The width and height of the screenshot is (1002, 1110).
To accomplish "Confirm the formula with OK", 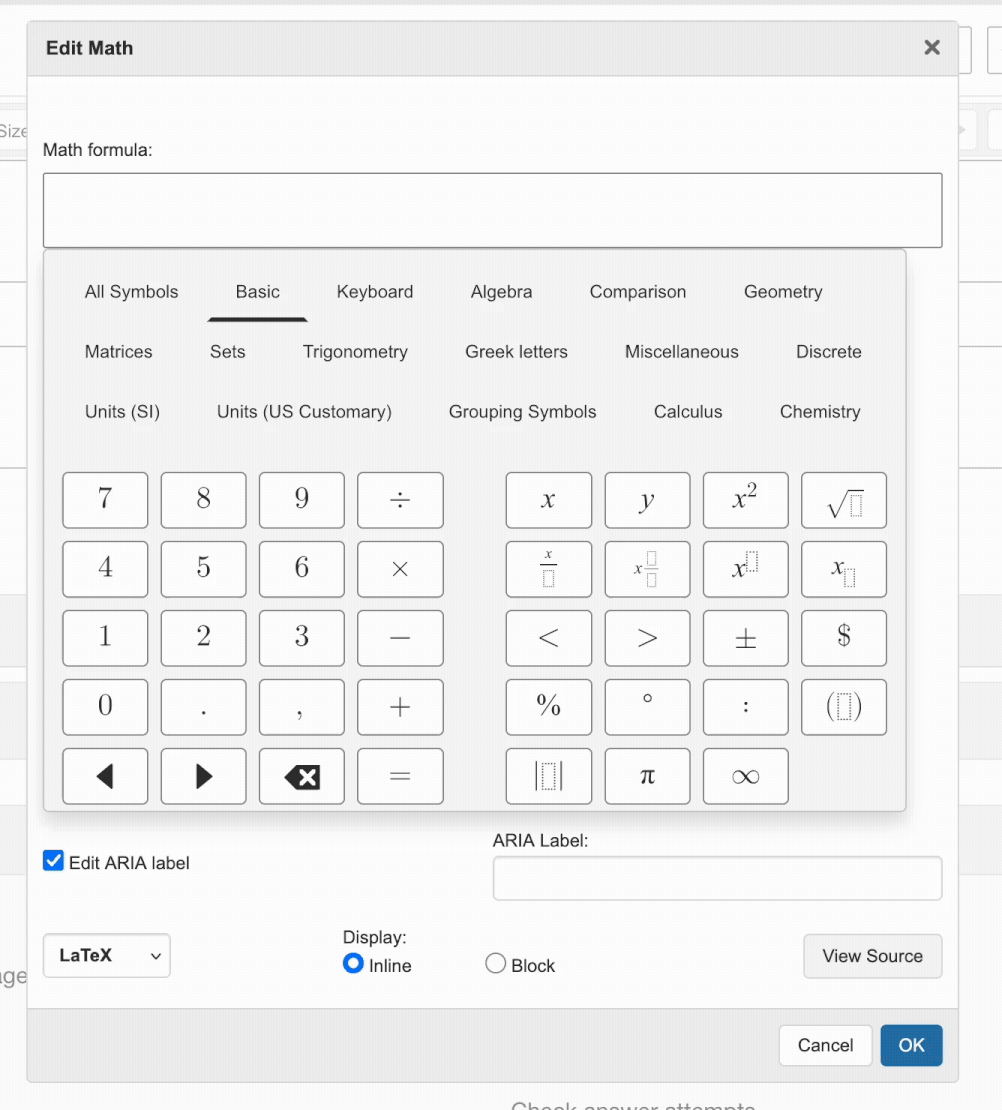I will pos(911,1045).
